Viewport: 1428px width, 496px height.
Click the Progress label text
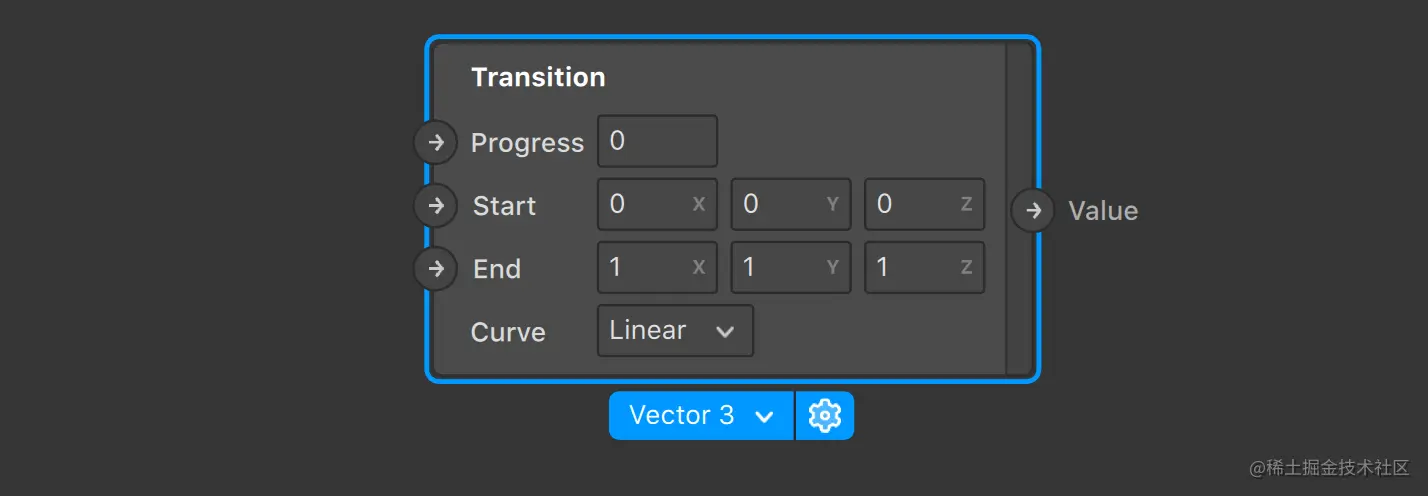(x=527, y=143)
